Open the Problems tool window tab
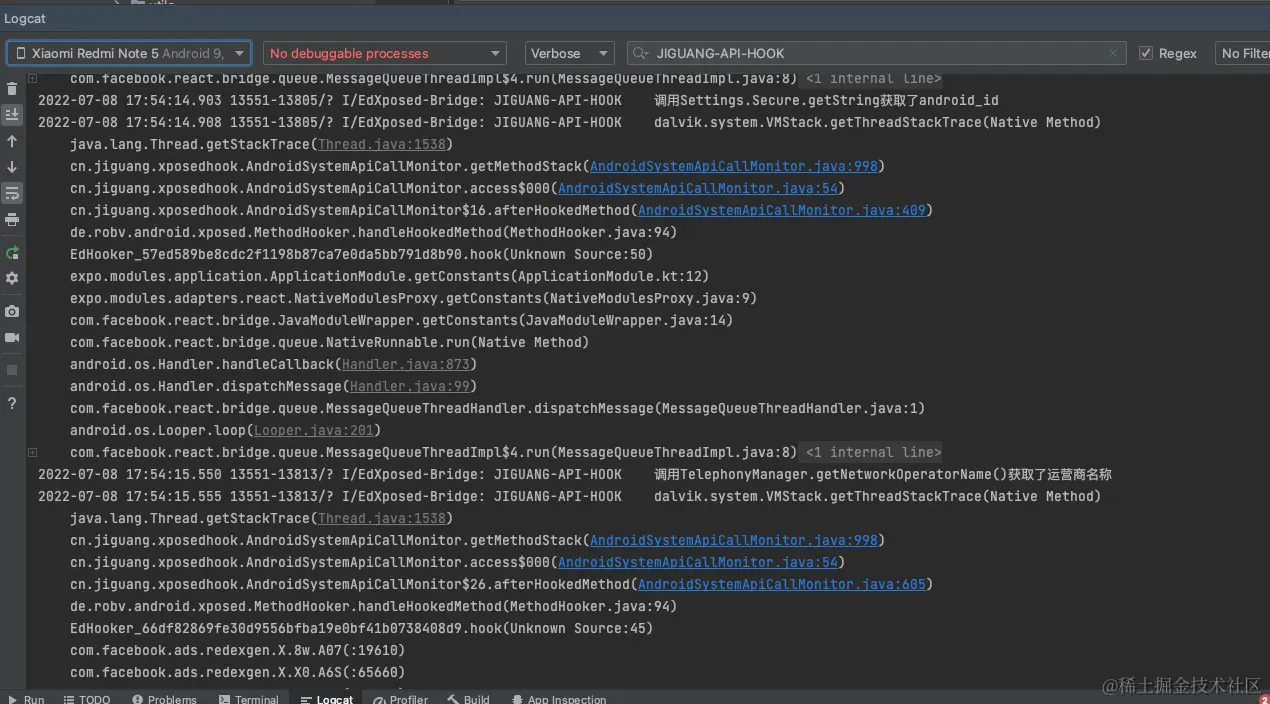The width and height of the screenshot is (1270, 704). tap(164, 699)
